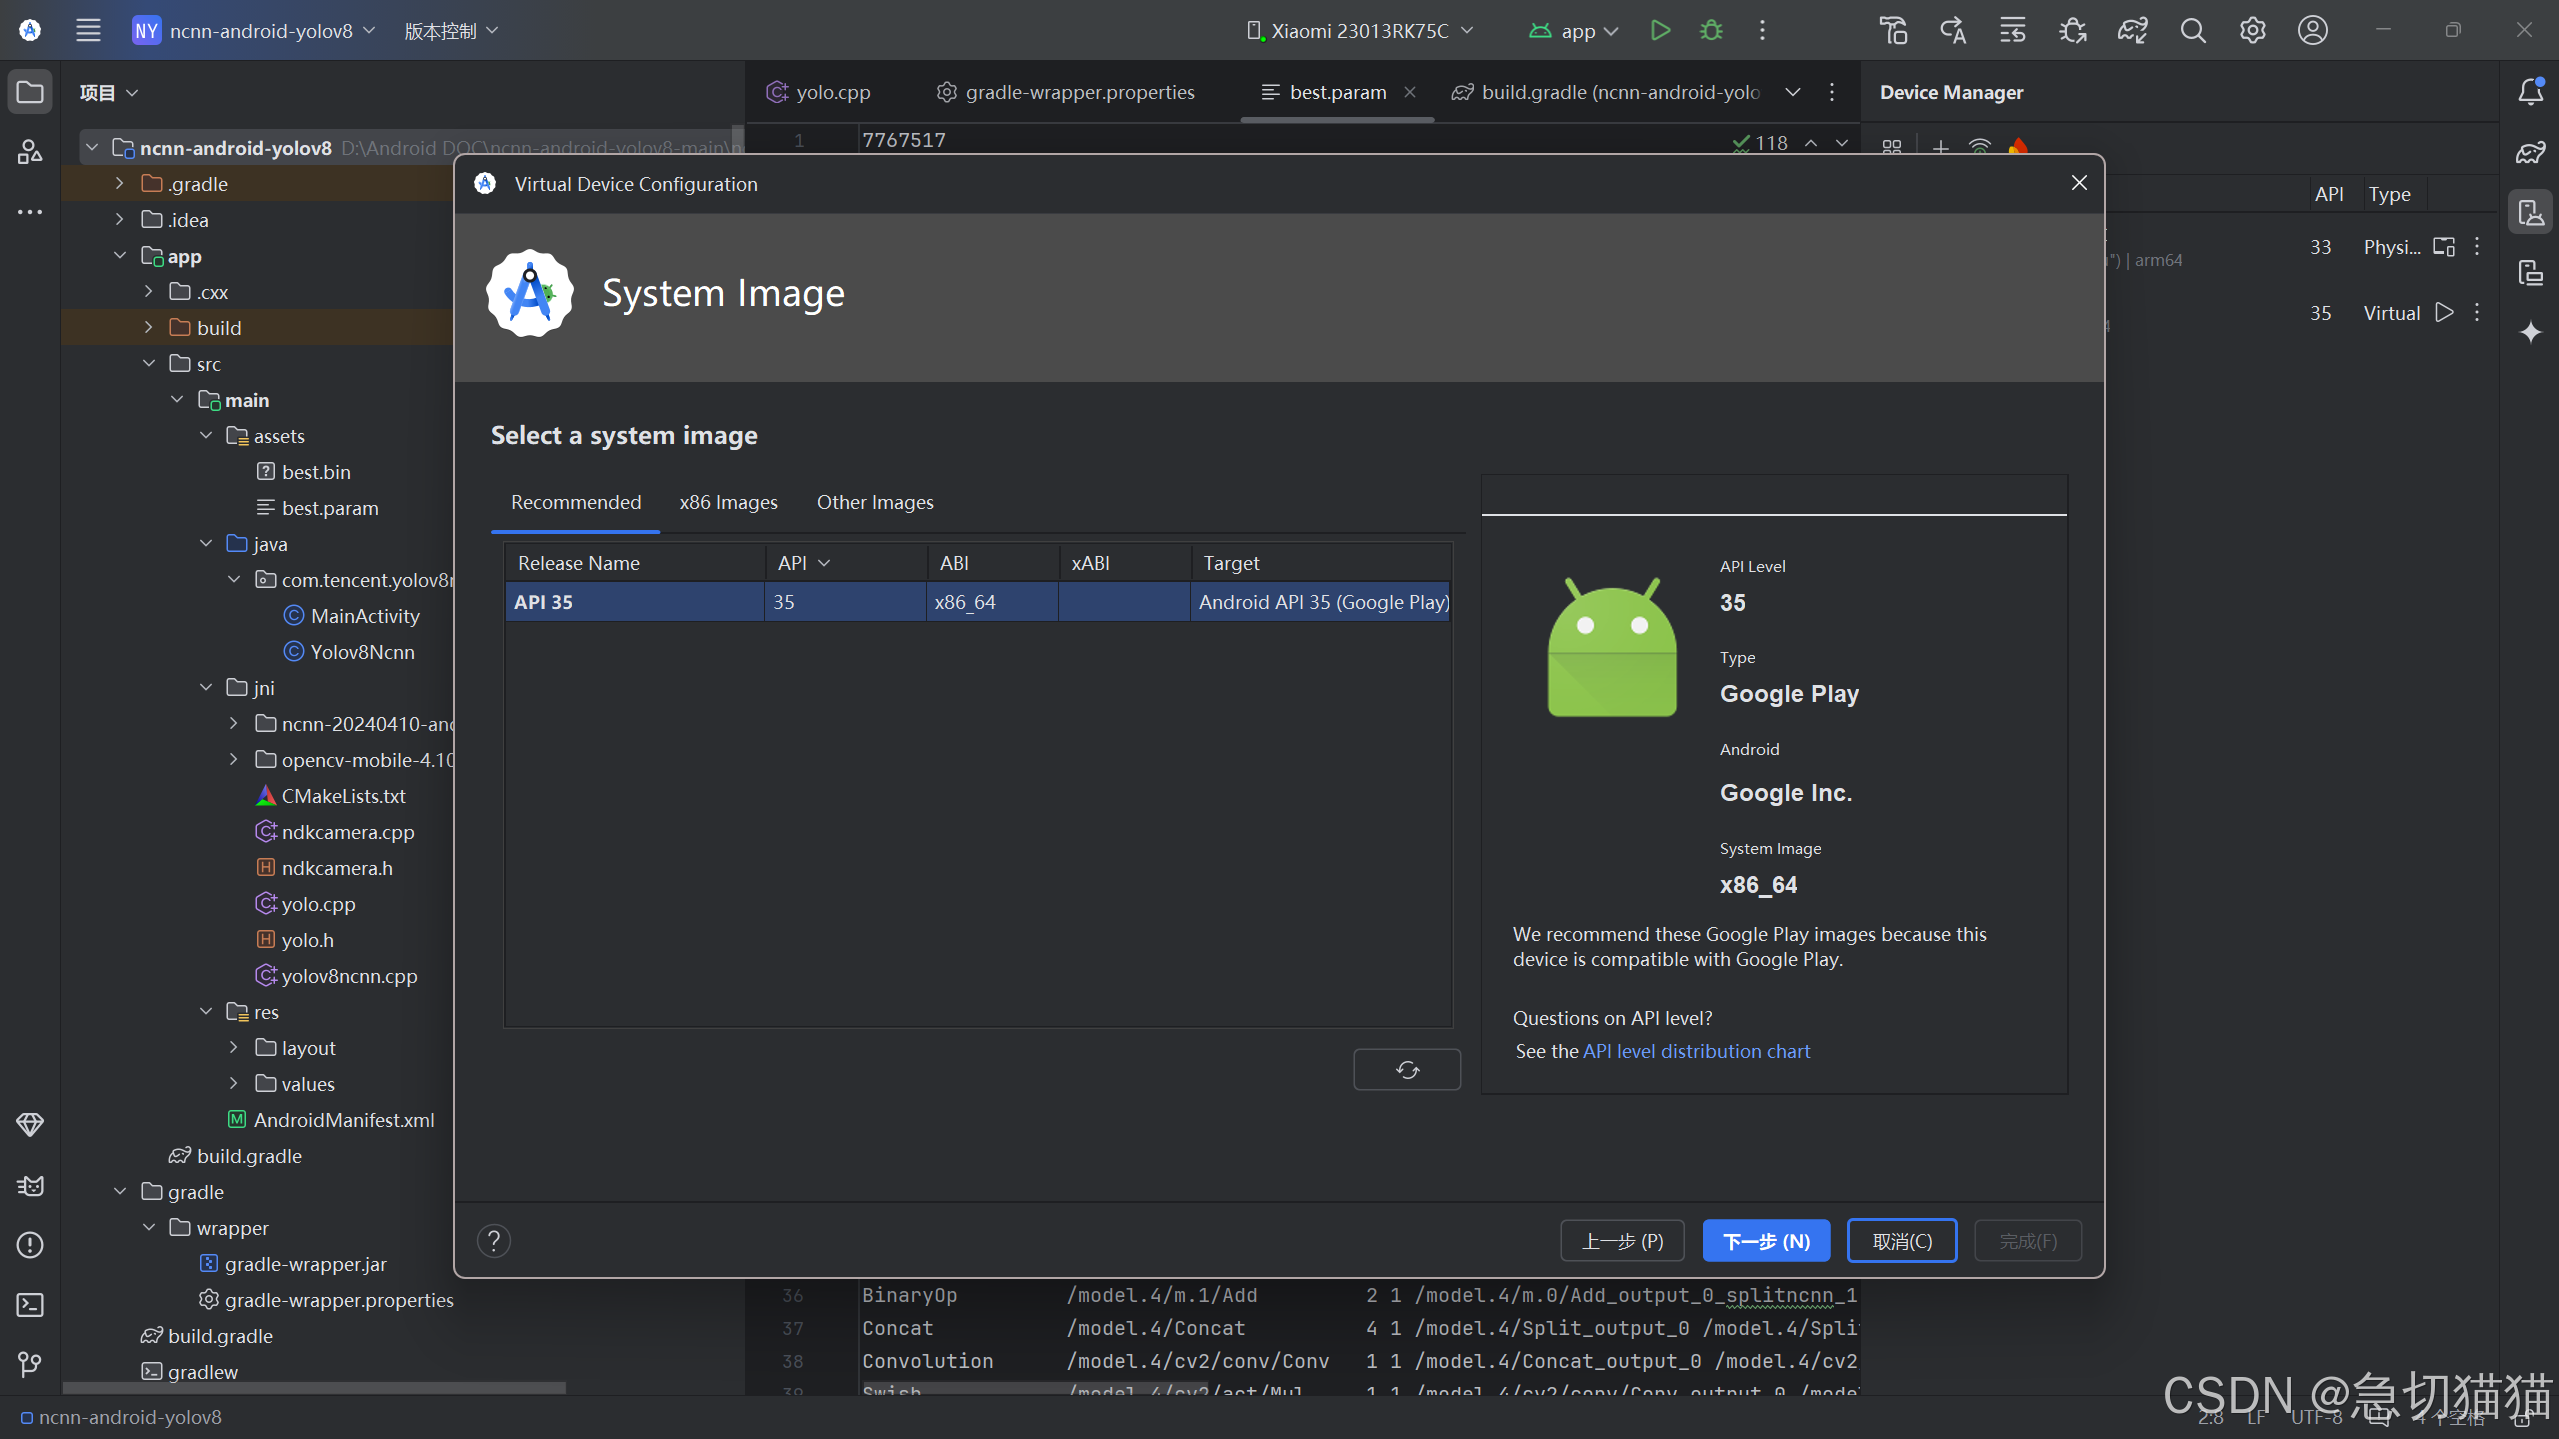Open the Terminal tool window icon
Image resolution: width=2559 pixels, height=1439 pixels.
(x=30, y=1305)
